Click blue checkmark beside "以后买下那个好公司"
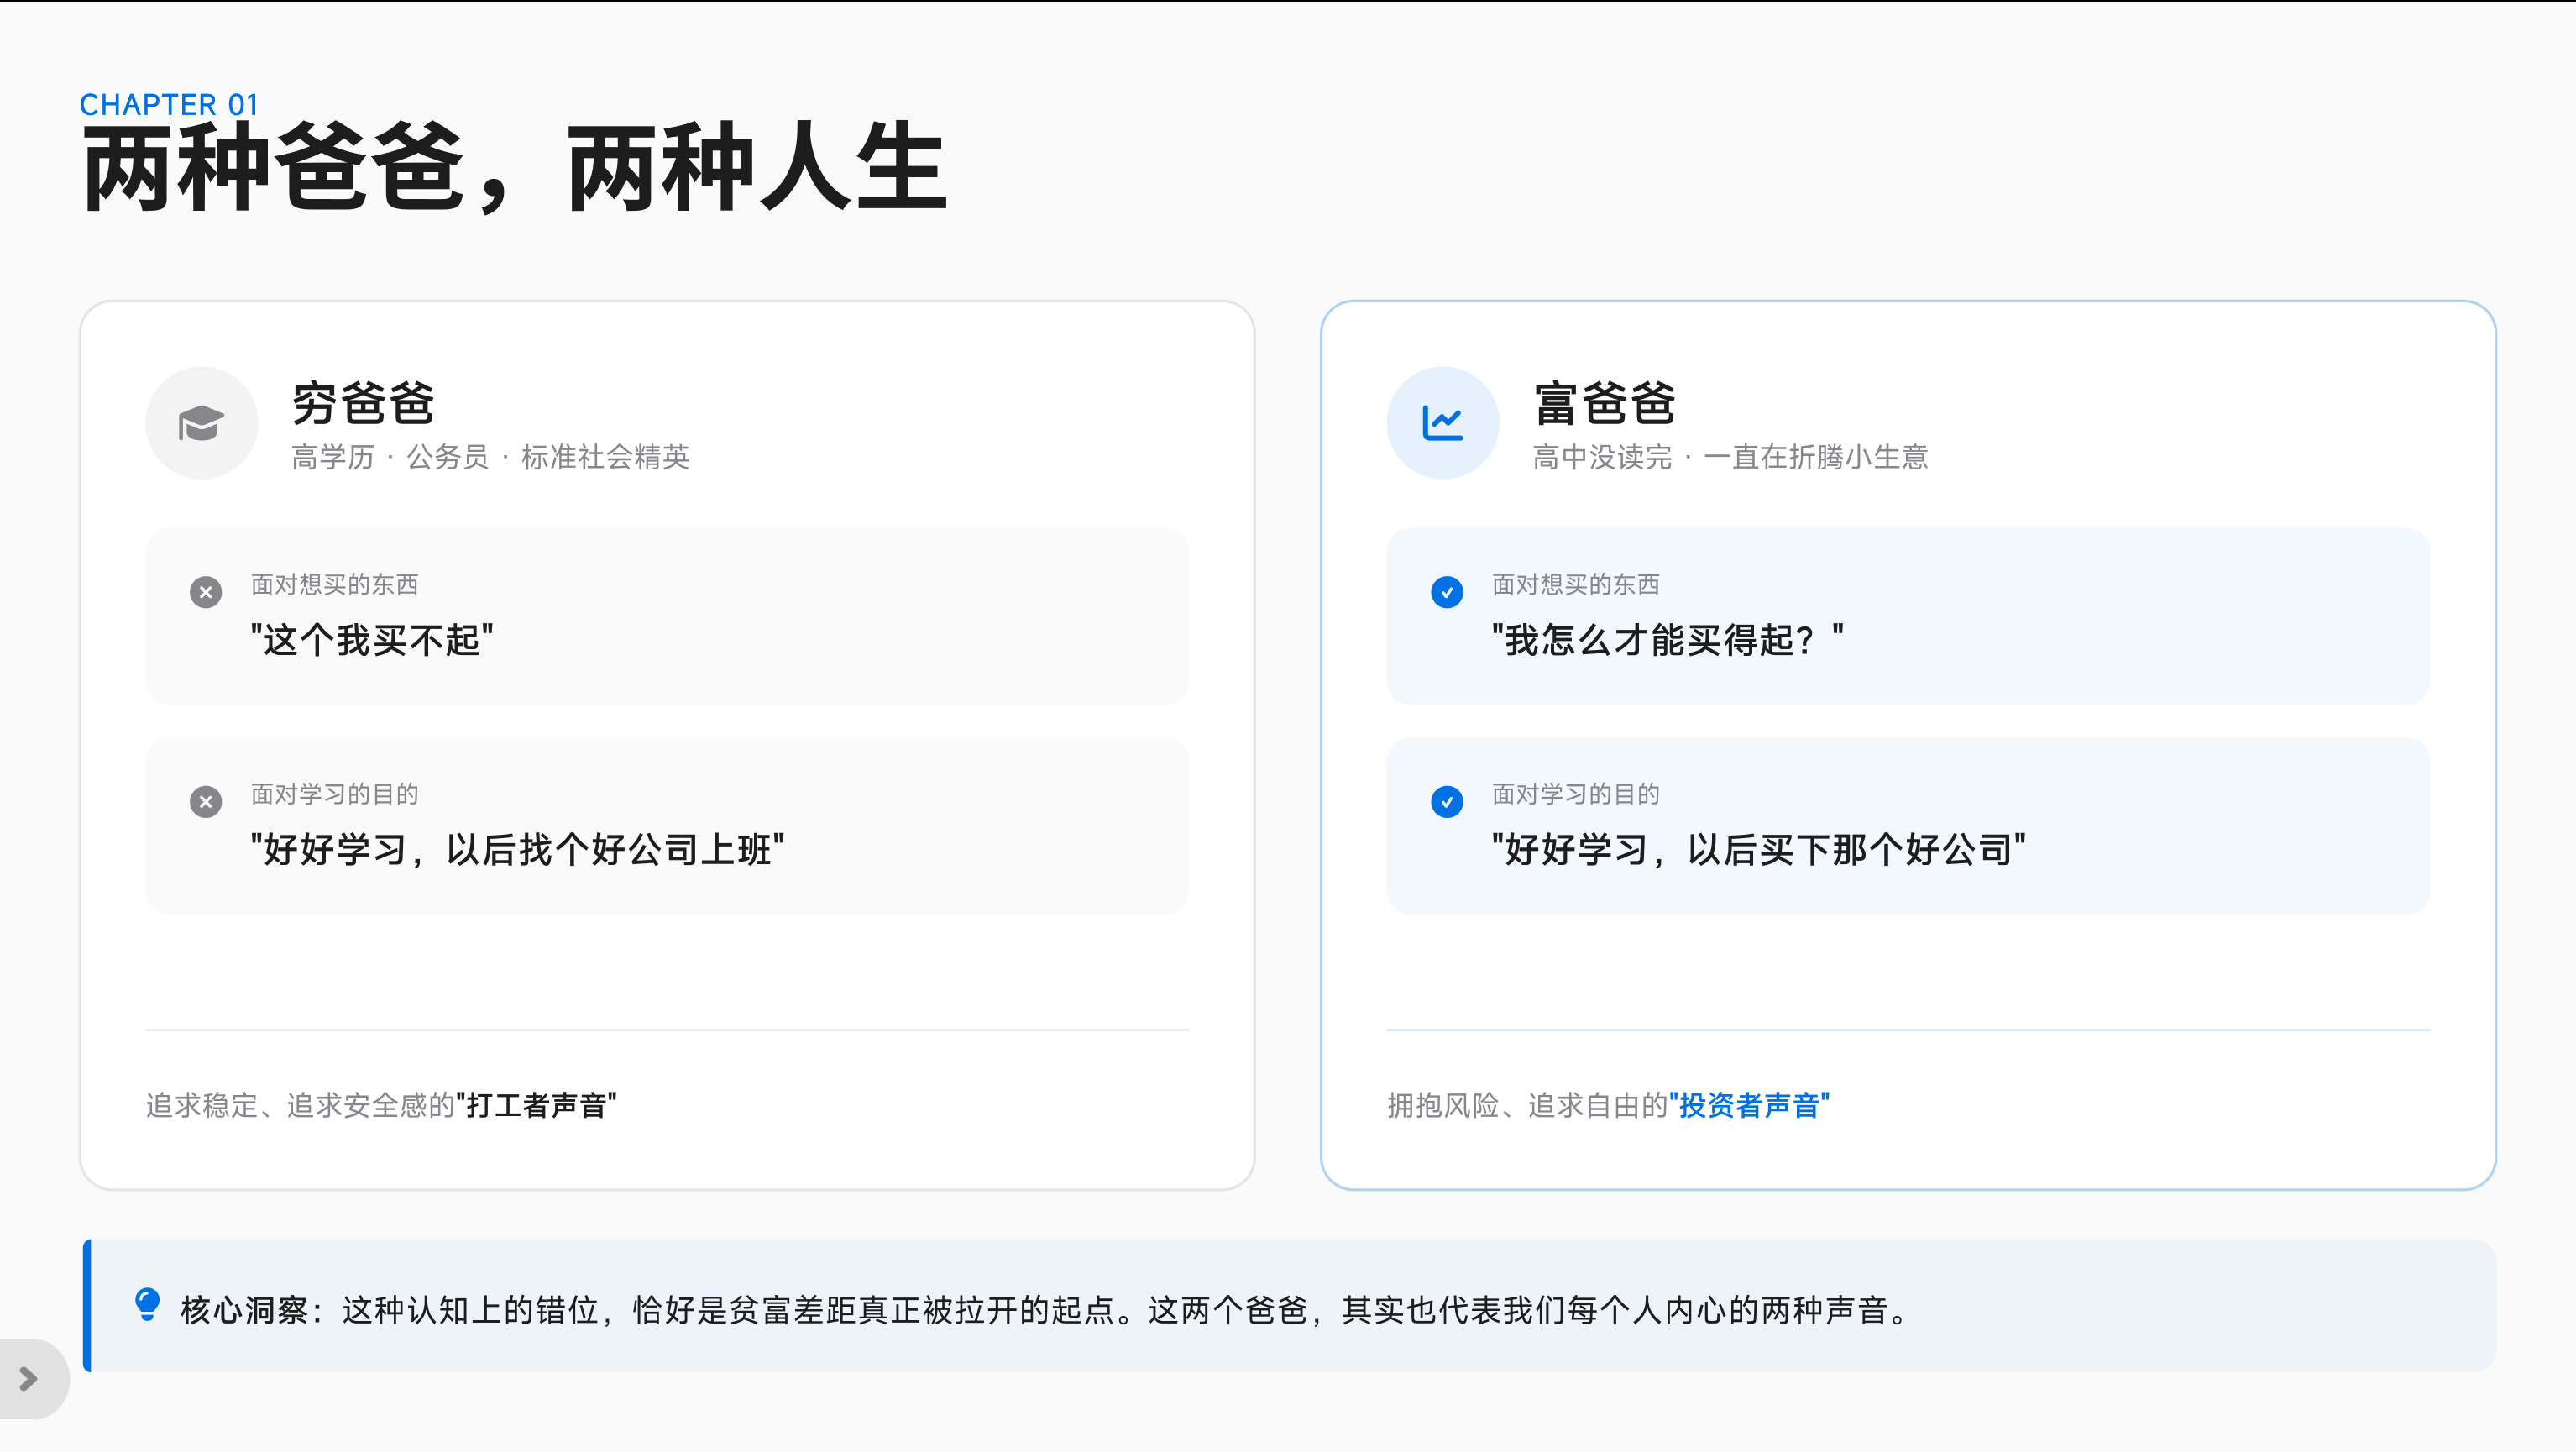Screen dimensions: 2576x1452 [1446, 801]
